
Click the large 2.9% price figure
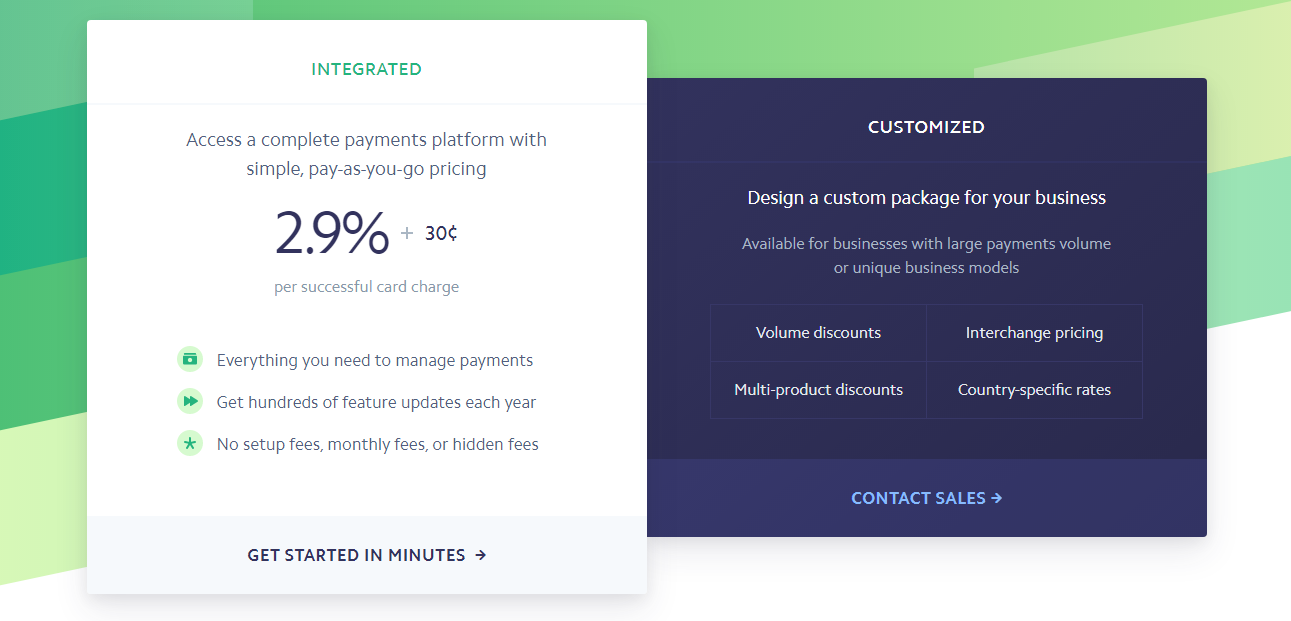[x=331, y=233]
